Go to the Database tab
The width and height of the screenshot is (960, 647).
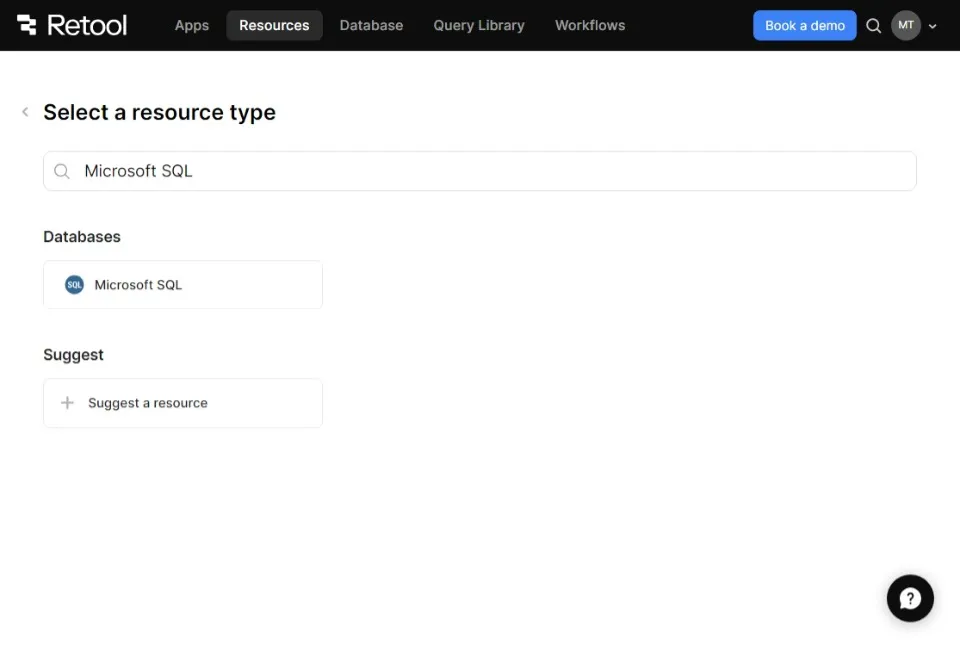click(371, 25)
